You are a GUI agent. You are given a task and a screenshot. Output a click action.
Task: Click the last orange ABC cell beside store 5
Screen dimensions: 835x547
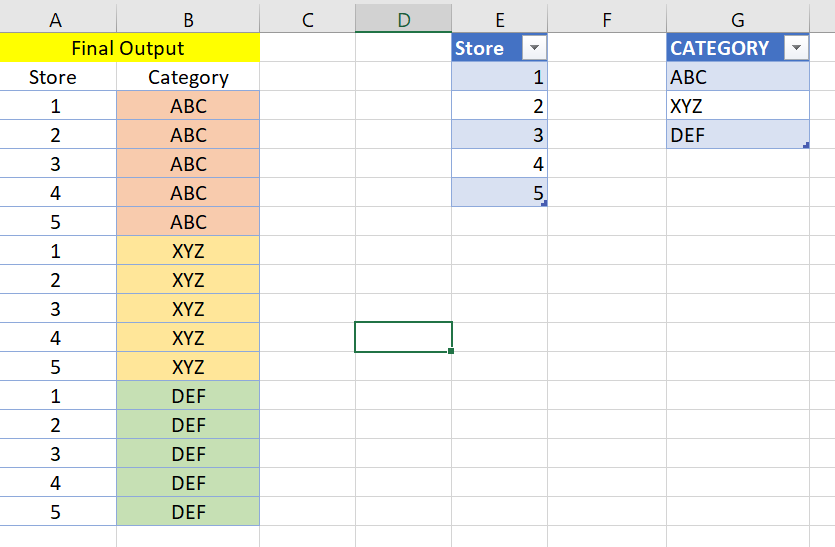188,222
